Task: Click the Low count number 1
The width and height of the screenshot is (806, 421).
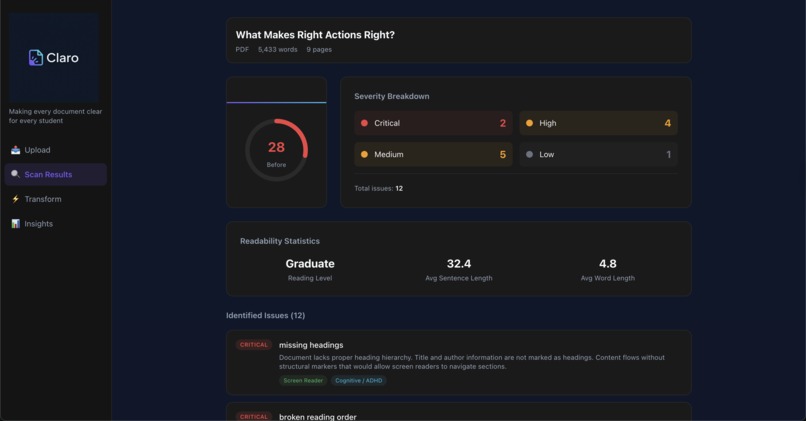Action: point(669,154)
